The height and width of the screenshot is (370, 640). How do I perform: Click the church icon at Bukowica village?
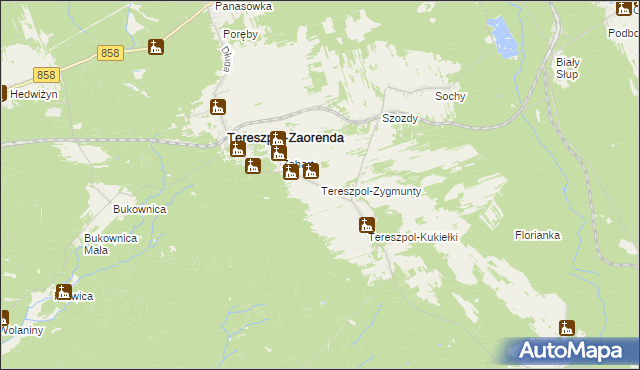64,292
